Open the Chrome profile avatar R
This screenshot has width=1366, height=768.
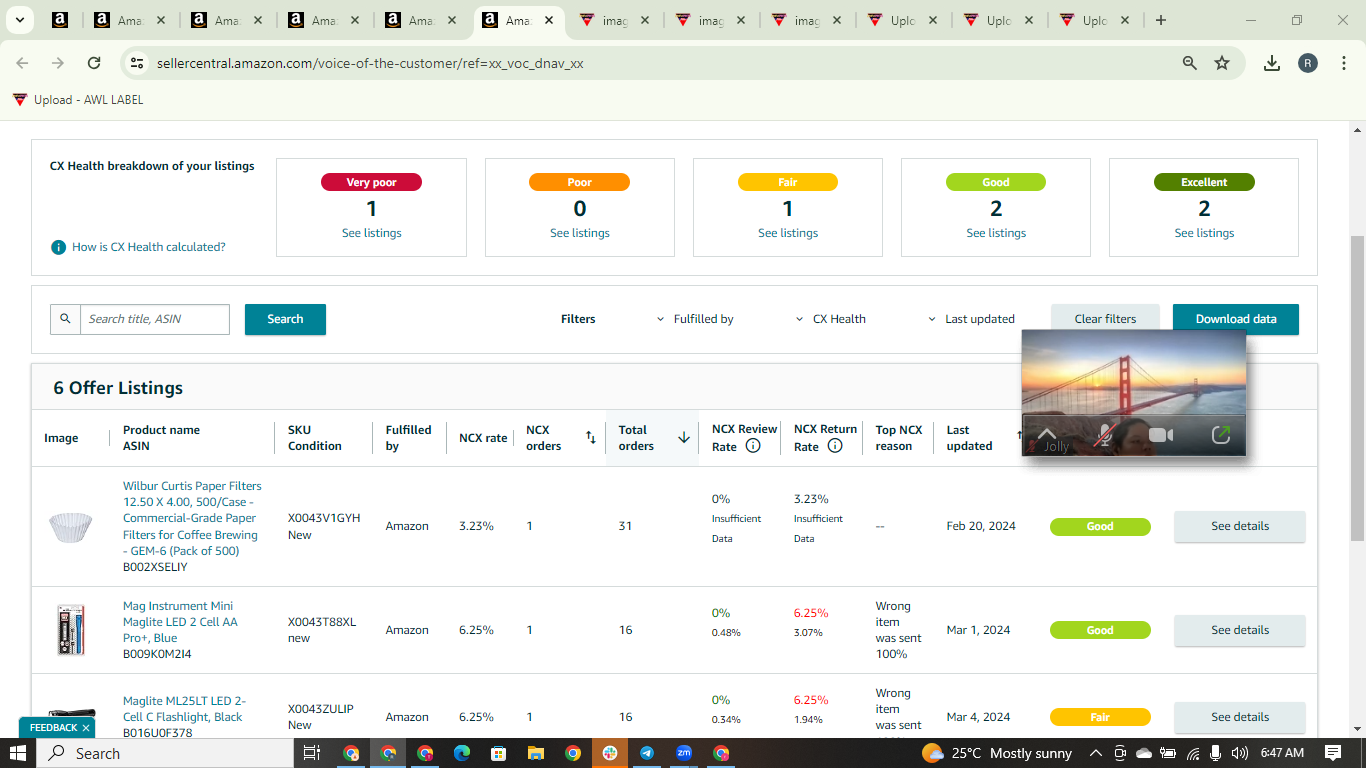coord(1308,63)
